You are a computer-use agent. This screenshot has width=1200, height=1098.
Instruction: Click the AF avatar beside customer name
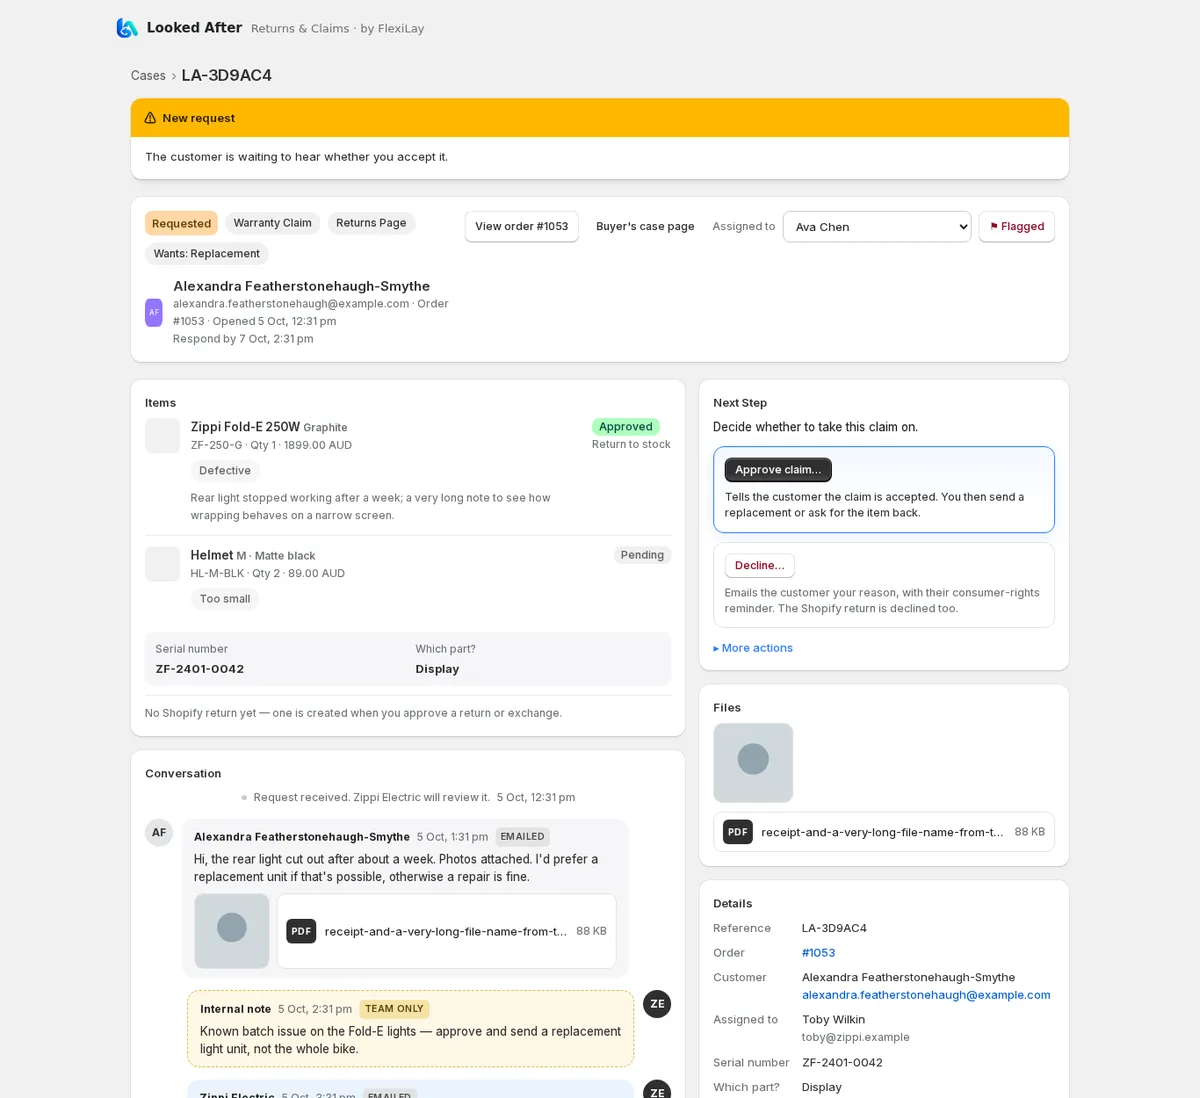tap(154, 312)
